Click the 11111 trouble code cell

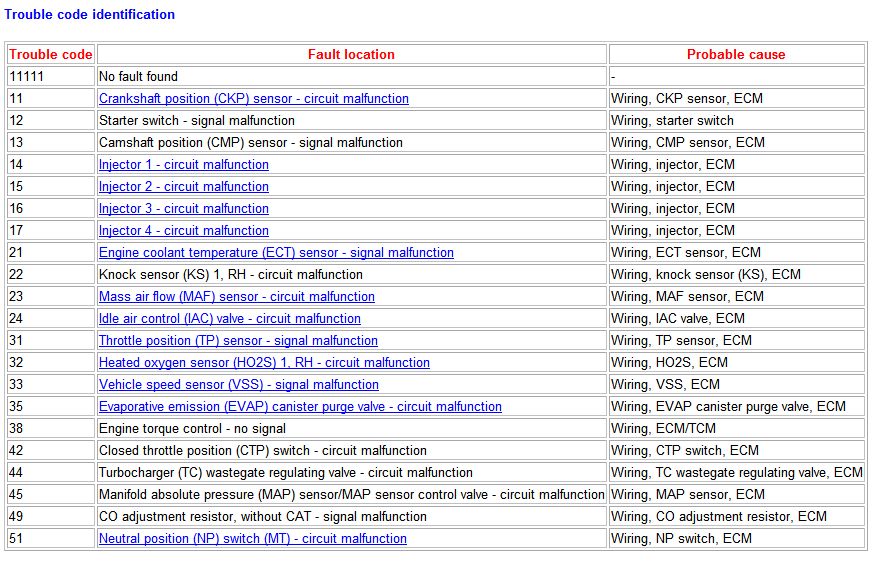pos(26,77)
